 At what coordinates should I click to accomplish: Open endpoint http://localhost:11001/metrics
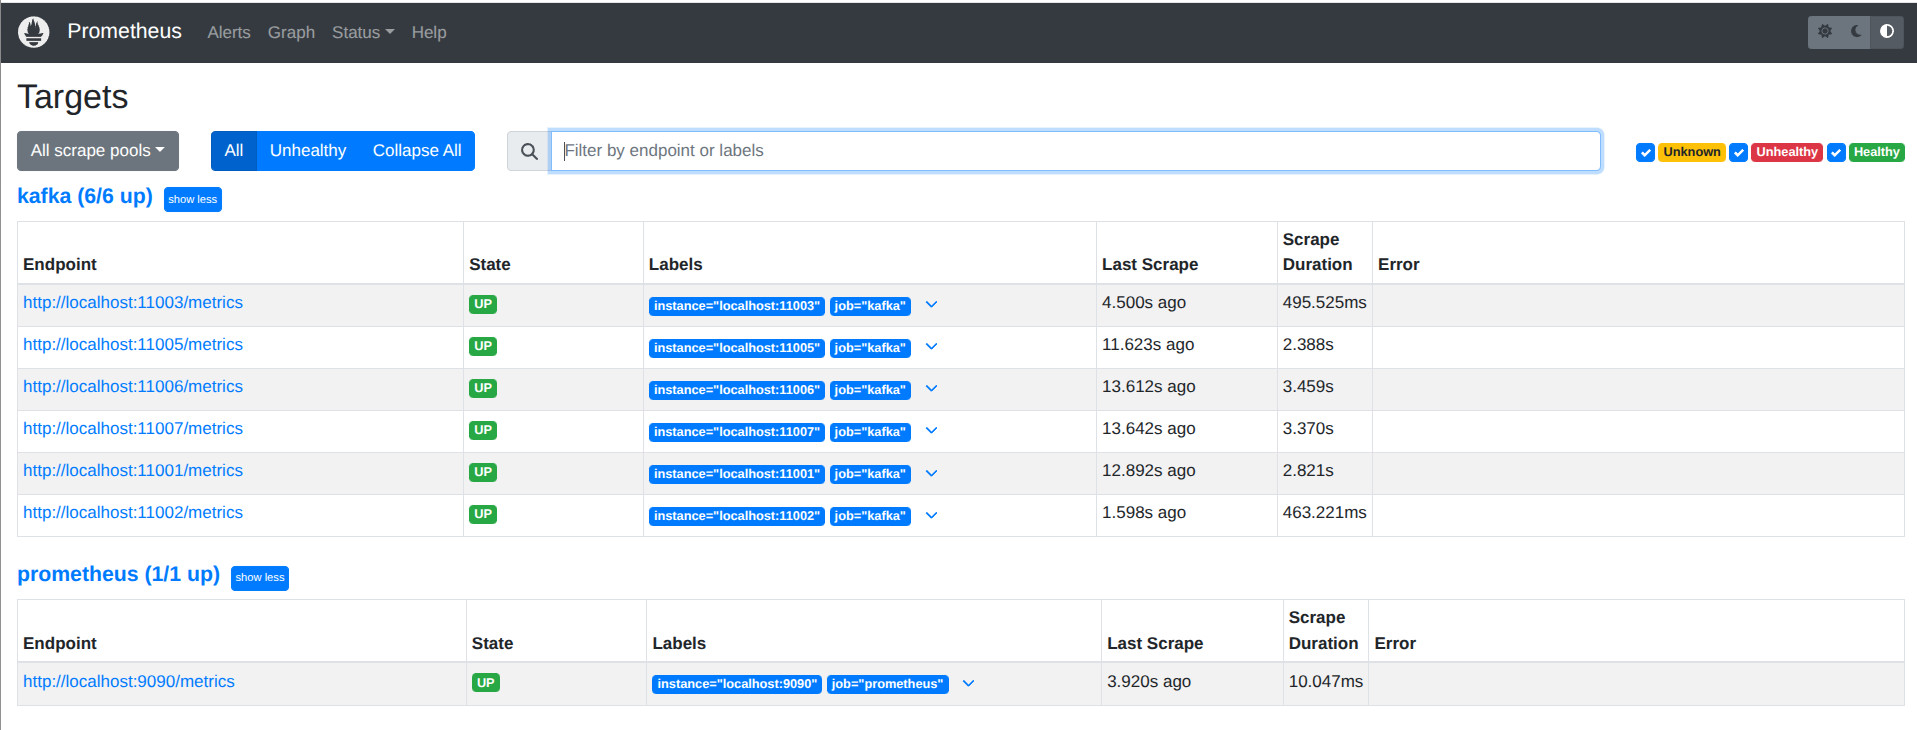click(x=133, y=471)
